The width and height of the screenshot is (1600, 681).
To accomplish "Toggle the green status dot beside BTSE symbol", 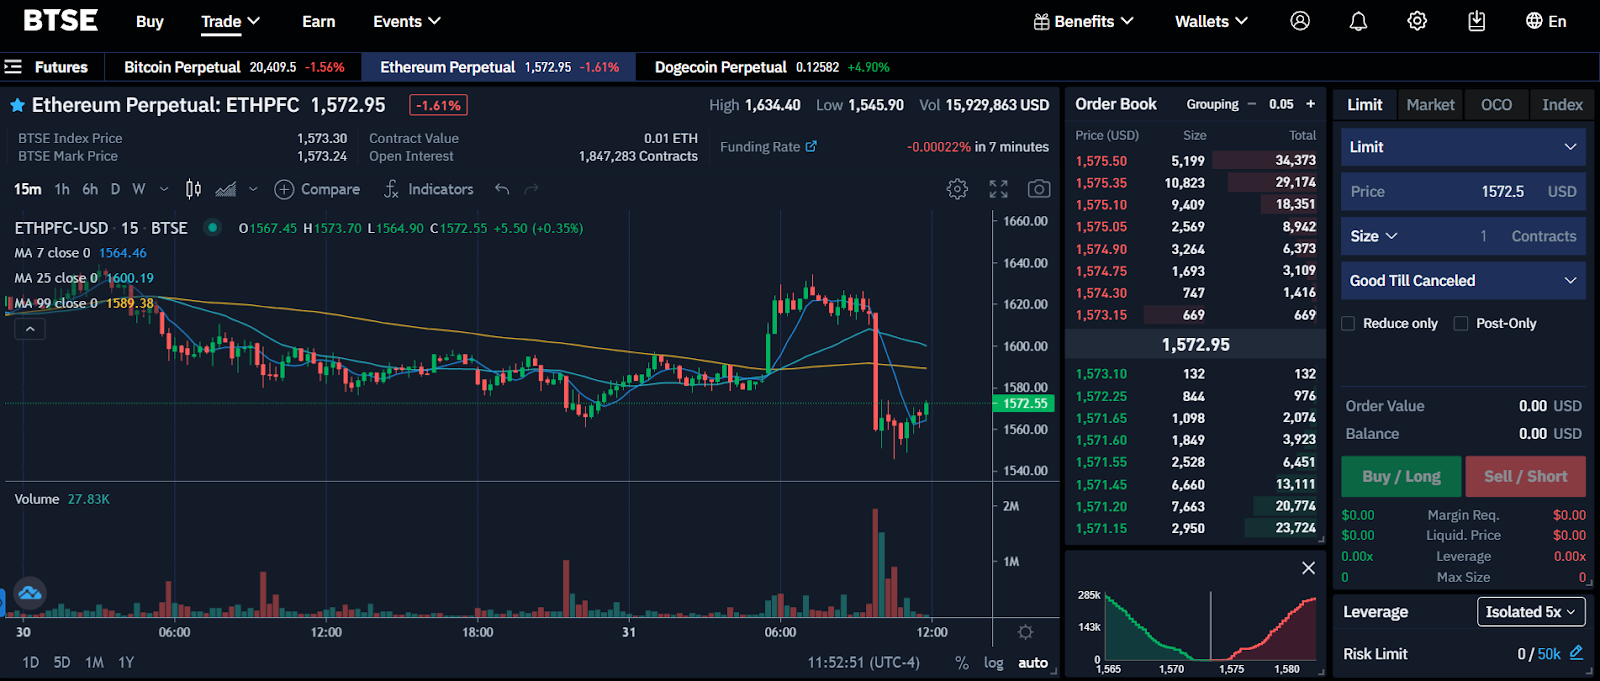I will (212, 228).
